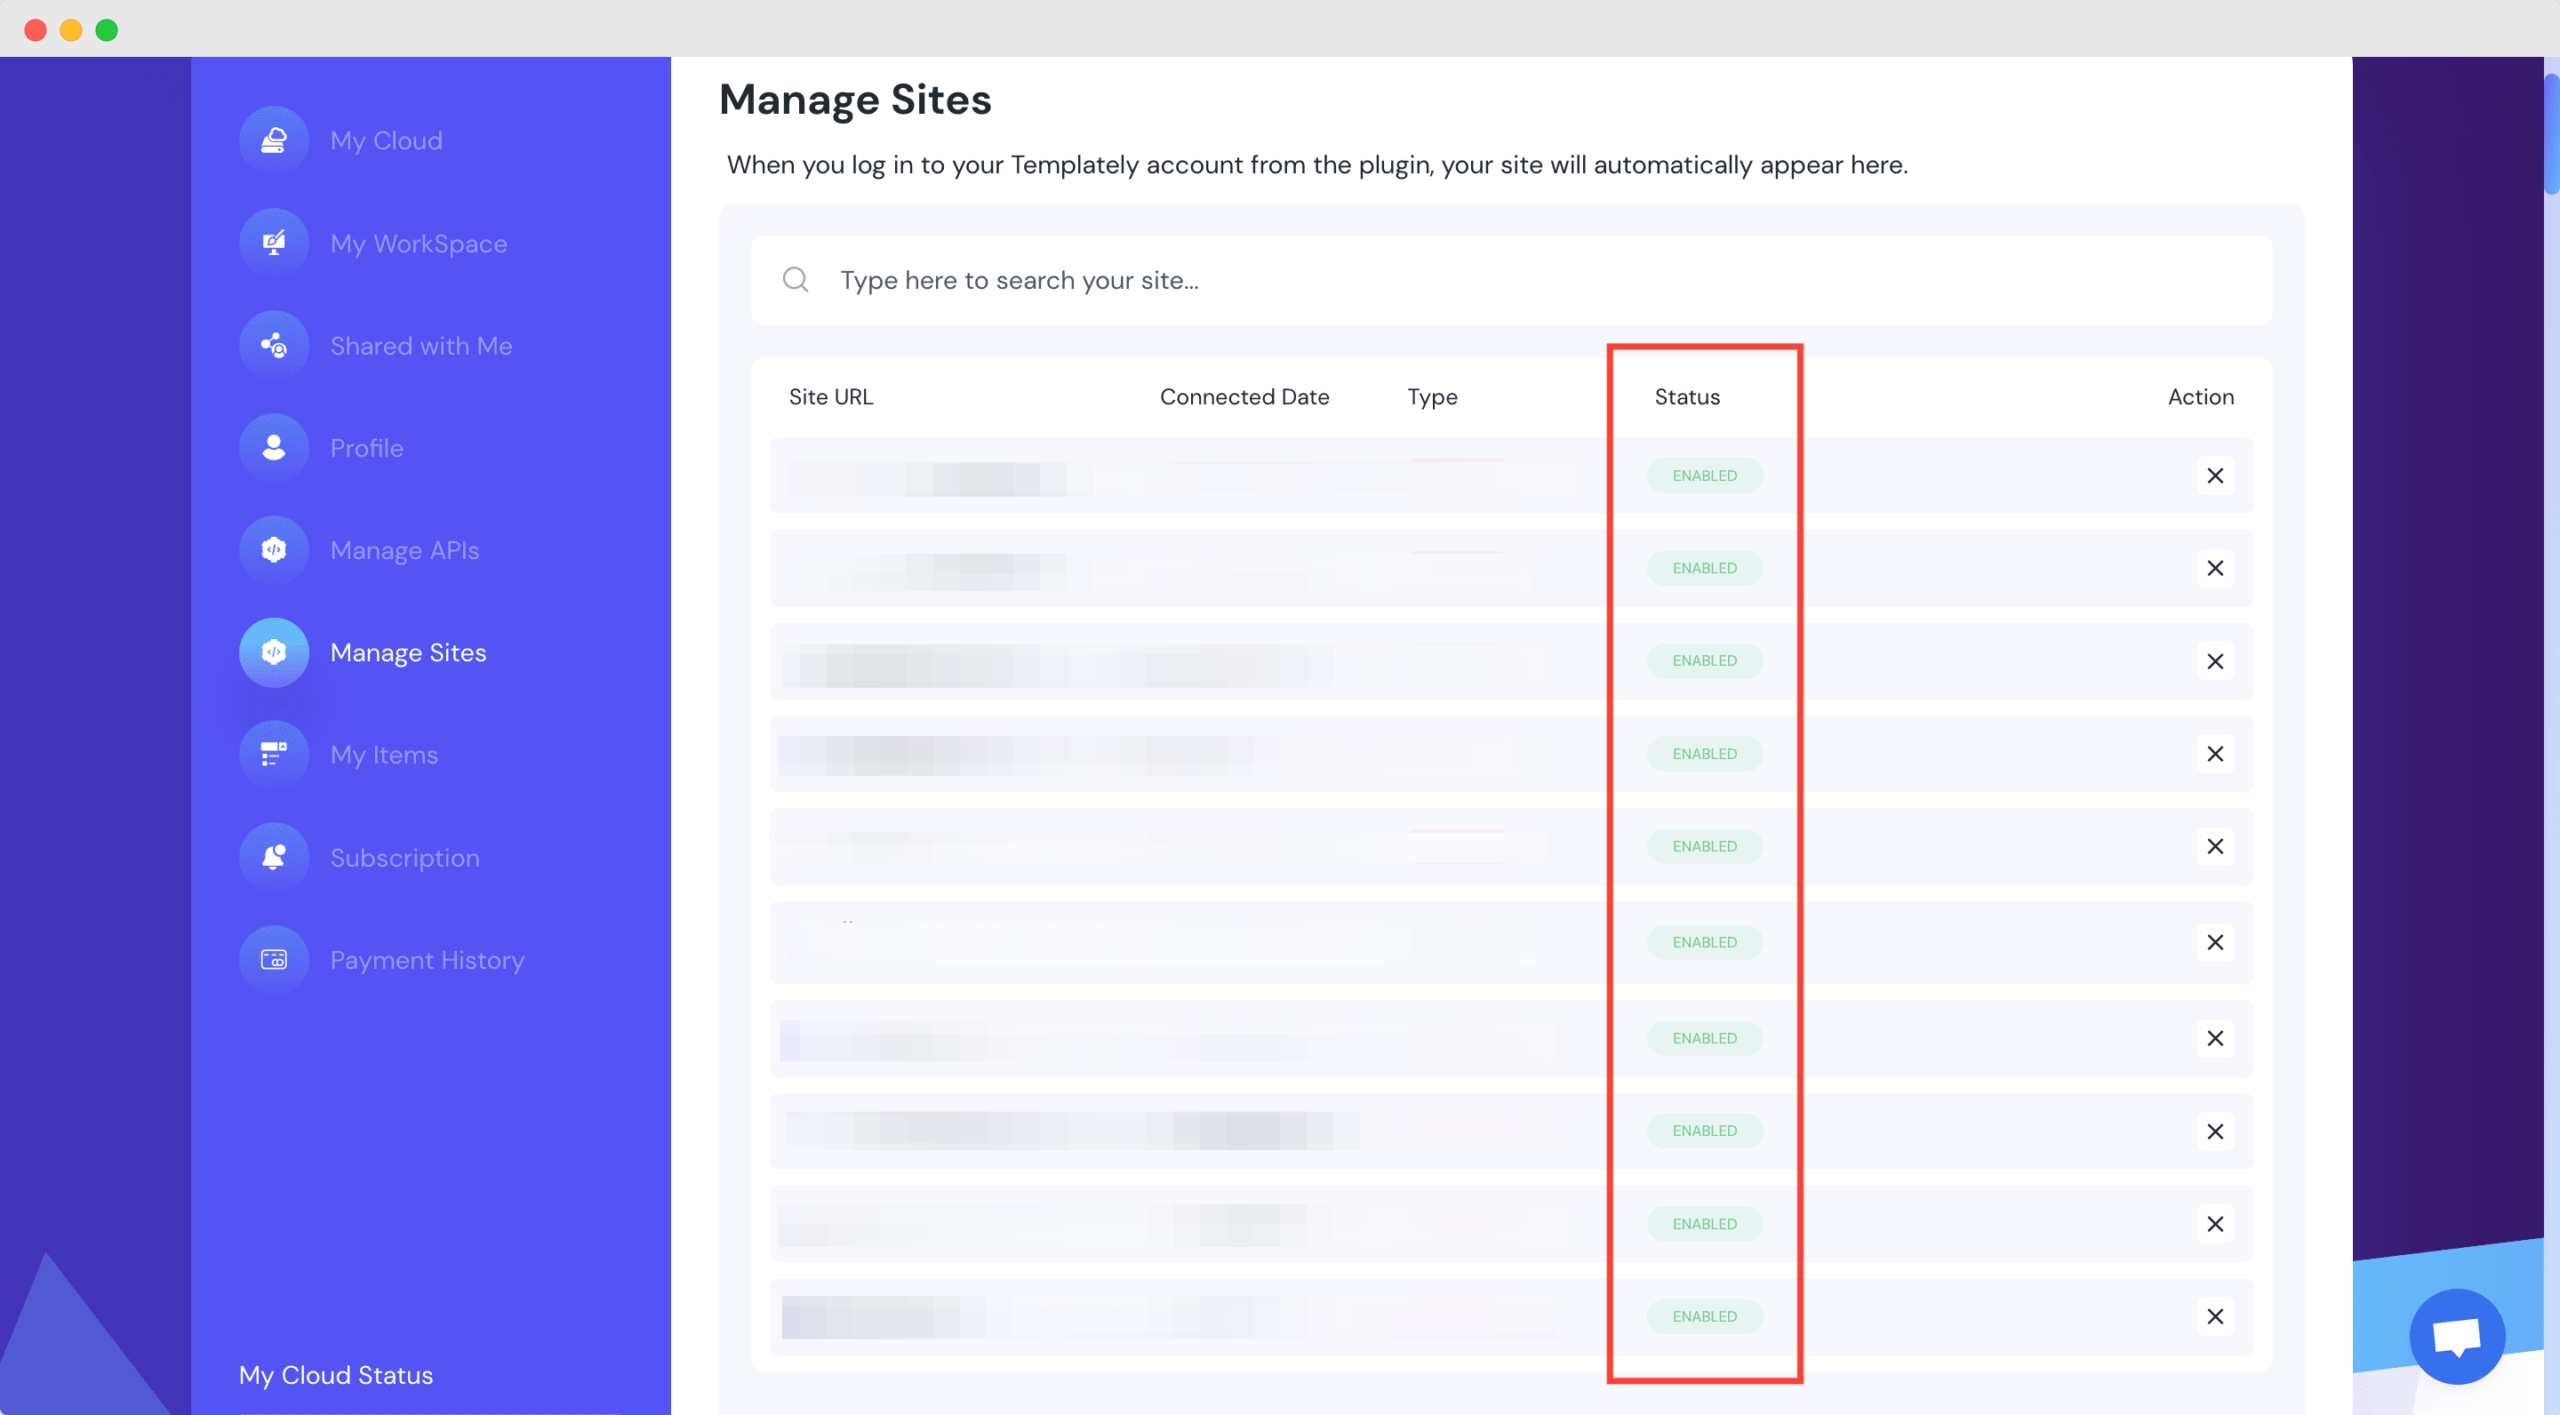
Task: Open the Profile section icon
Action: (x=274, y=446)
